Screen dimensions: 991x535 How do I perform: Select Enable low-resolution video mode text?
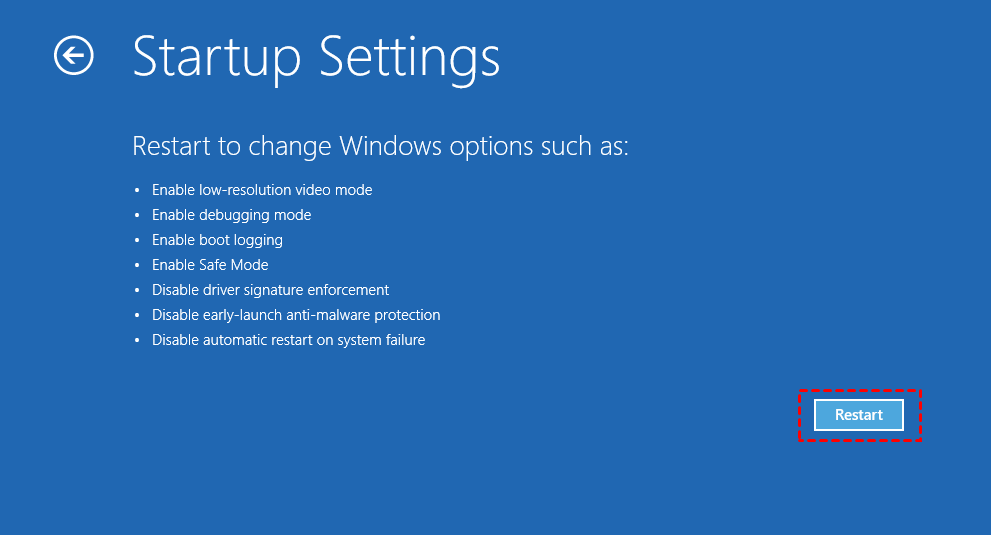click(262, 190)
